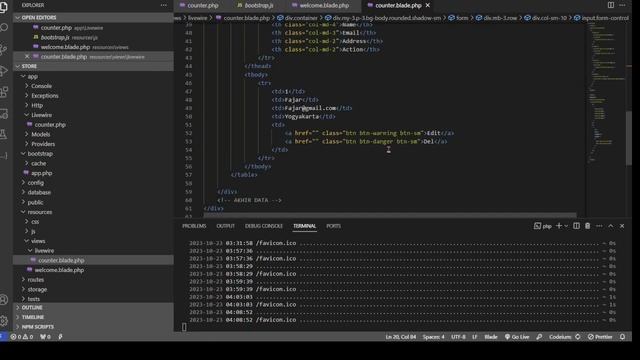640x360 pixels.
Task: Open the Remote Explorer view
Action: click(4, 113)
